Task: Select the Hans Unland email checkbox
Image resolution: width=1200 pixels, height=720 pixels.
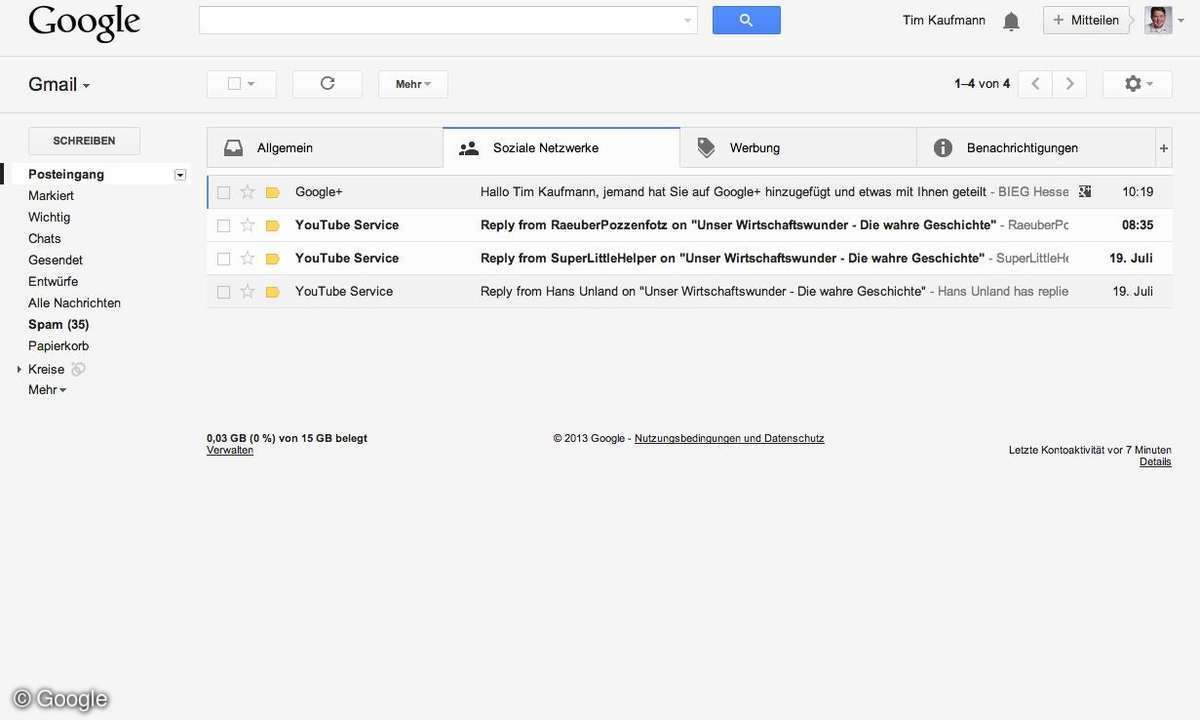Action: pyautogui.click(x=223, y=292)
